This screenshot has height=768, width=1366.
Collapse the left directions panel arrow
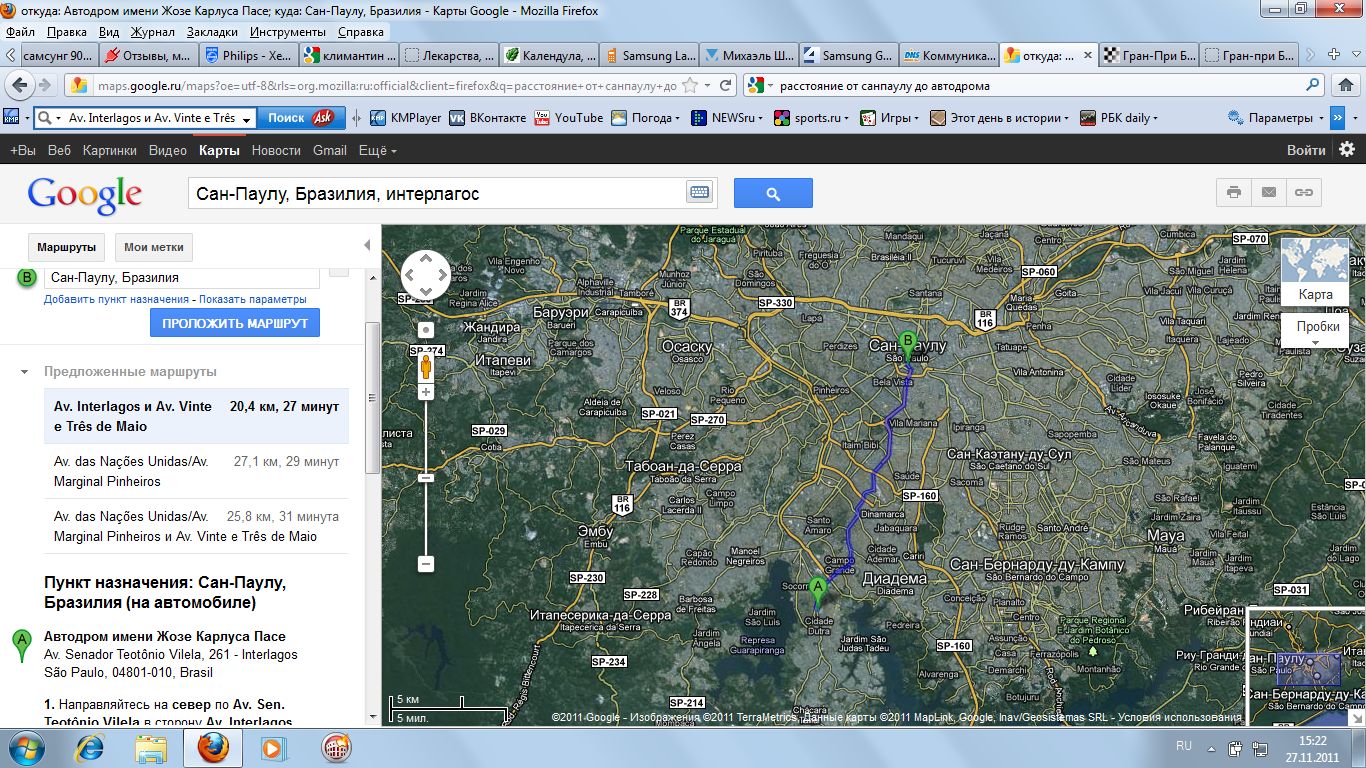tap(367, 246)
